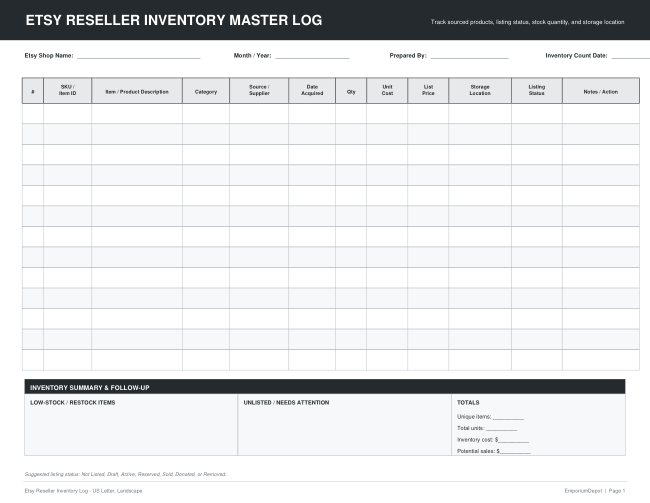650x503 pixels.
Task: Select the 'Unit Cost' column header
Action: click(x=387, y=90)
